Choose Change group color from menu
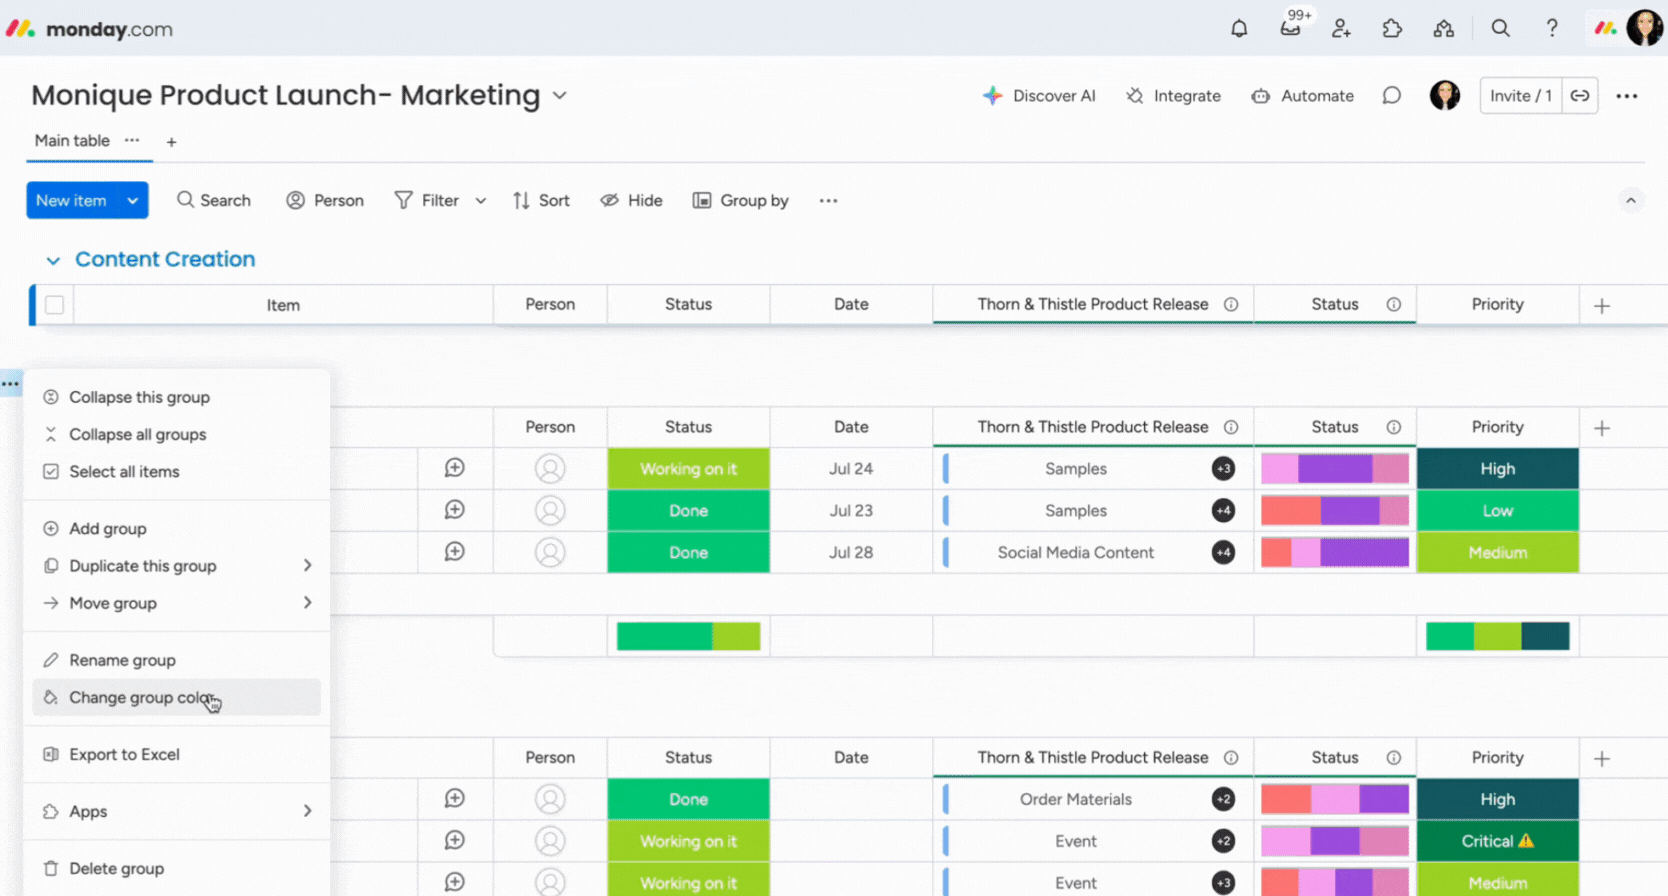Screen dimensions: 1668x896 click(141, 698)
